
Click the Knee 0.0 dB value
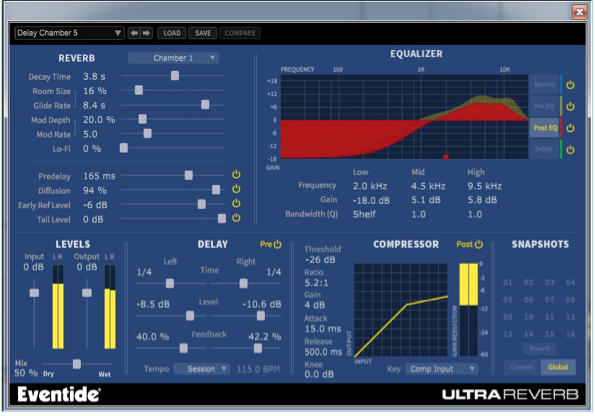(319, 374)
